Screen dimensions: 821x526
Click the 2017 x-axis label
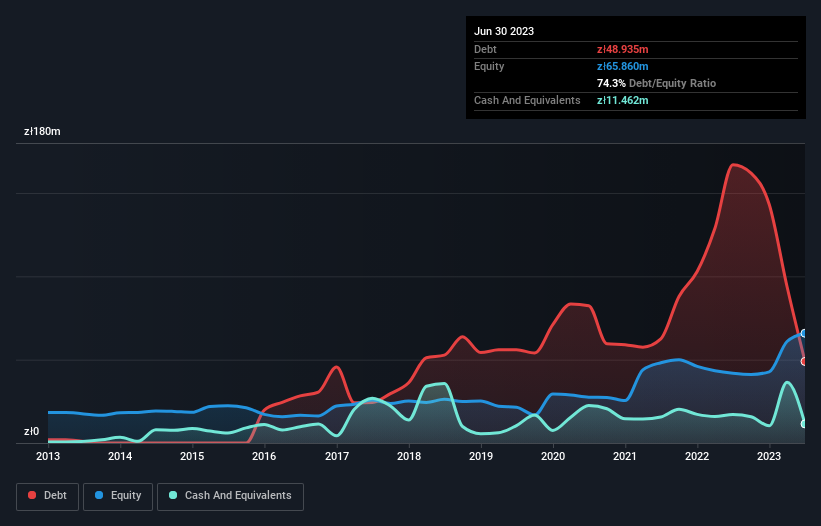(x=337, y=456)
